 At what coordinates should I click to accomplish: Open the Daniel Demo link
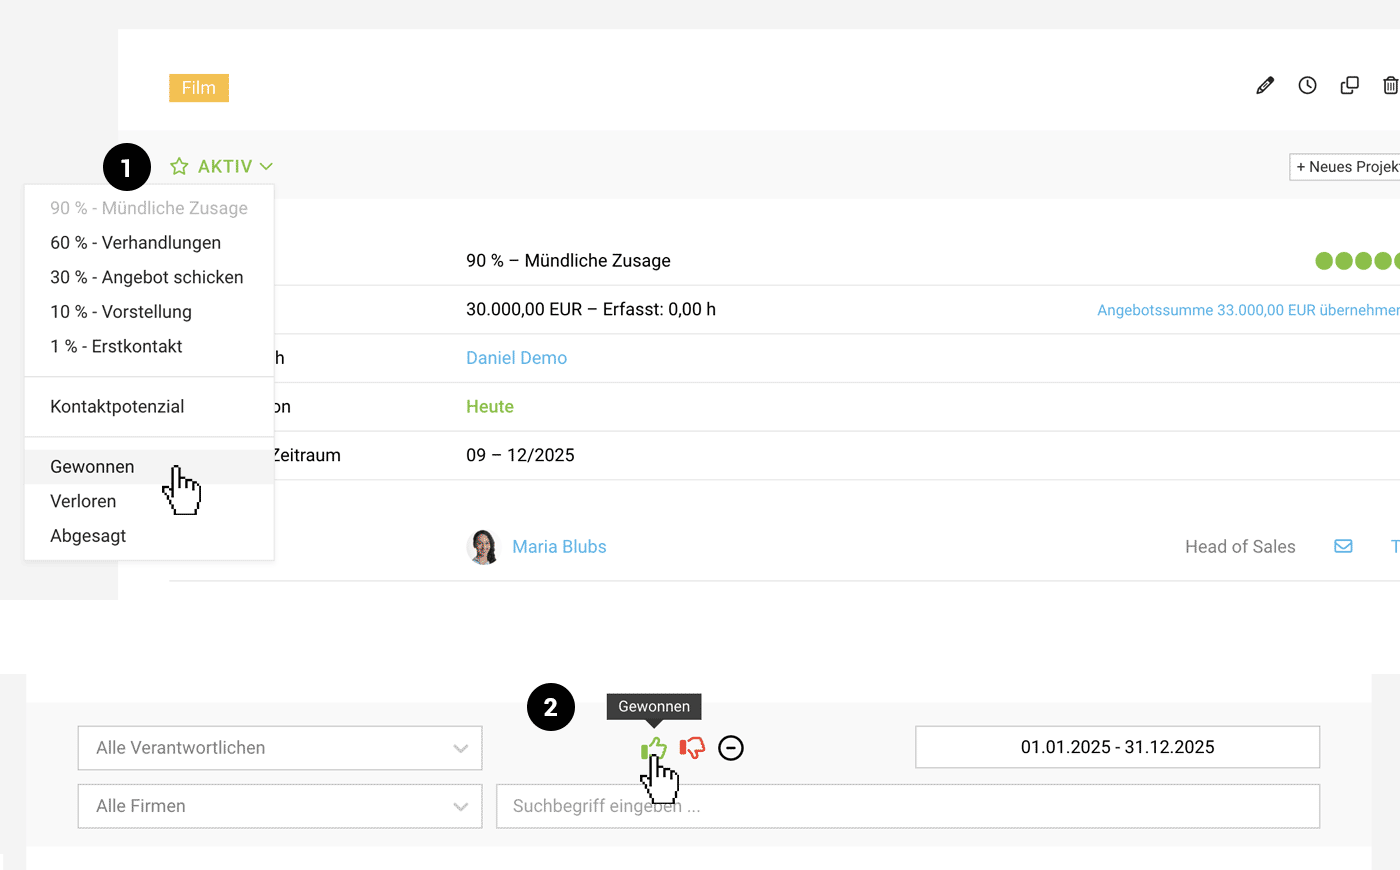pyautogui.click(x=516, y=358)
